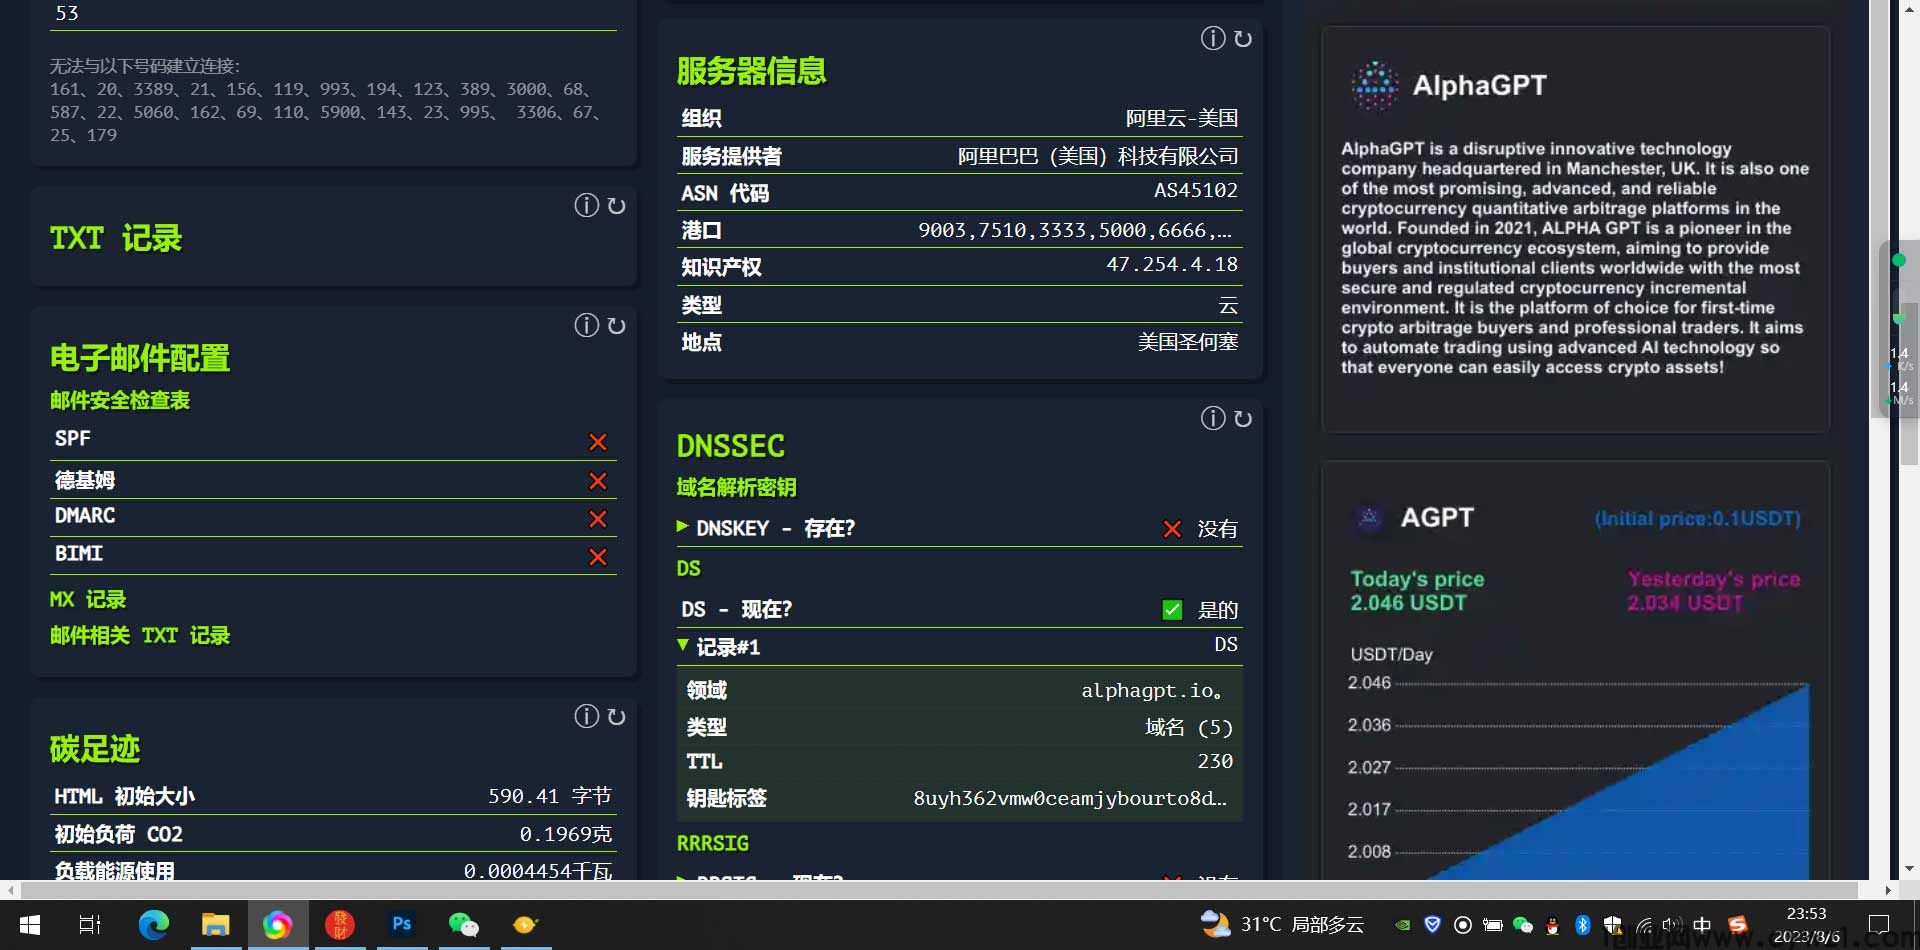1920x950 pixels.
Task: Refresh the 碳足迹 card
Action: point(617,716)
